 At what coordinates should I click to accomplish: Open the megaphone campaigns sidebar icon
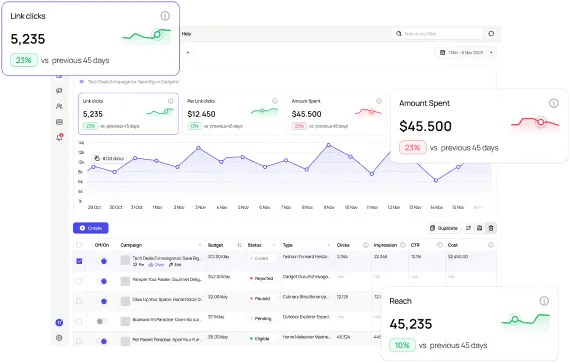(59, 91)
